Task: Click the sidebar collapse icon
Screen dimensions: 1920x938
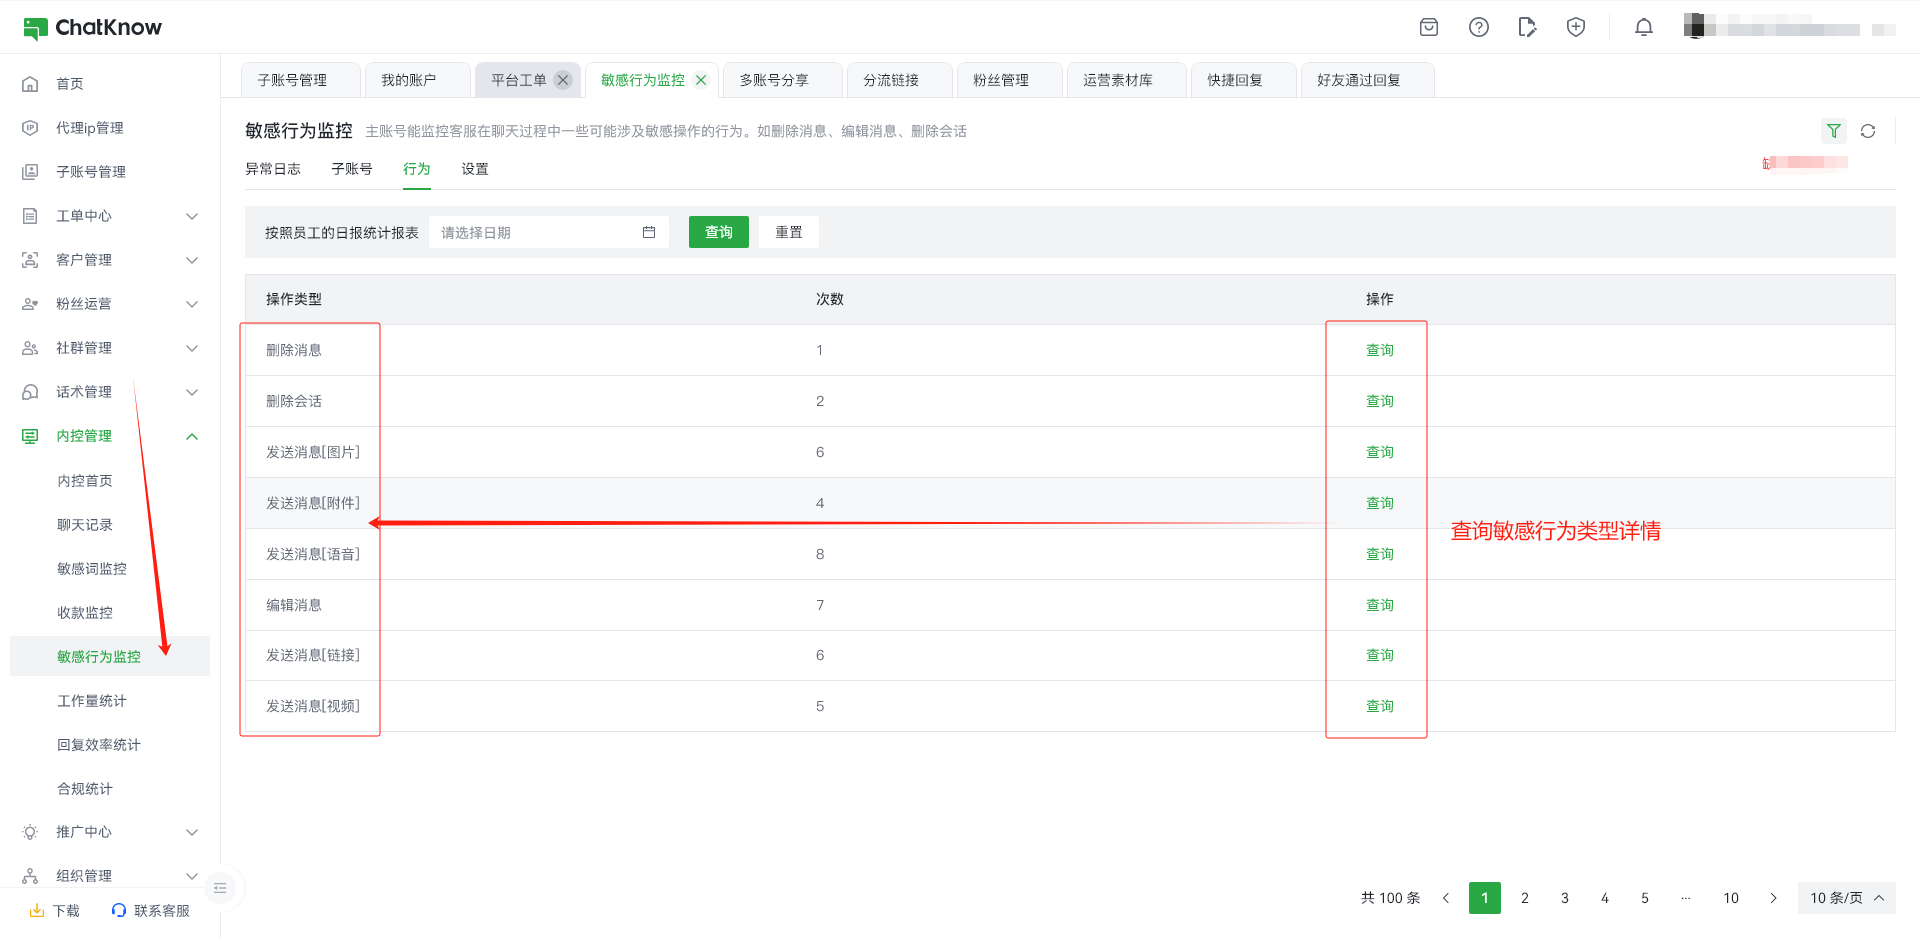Action: pos(220,888)
